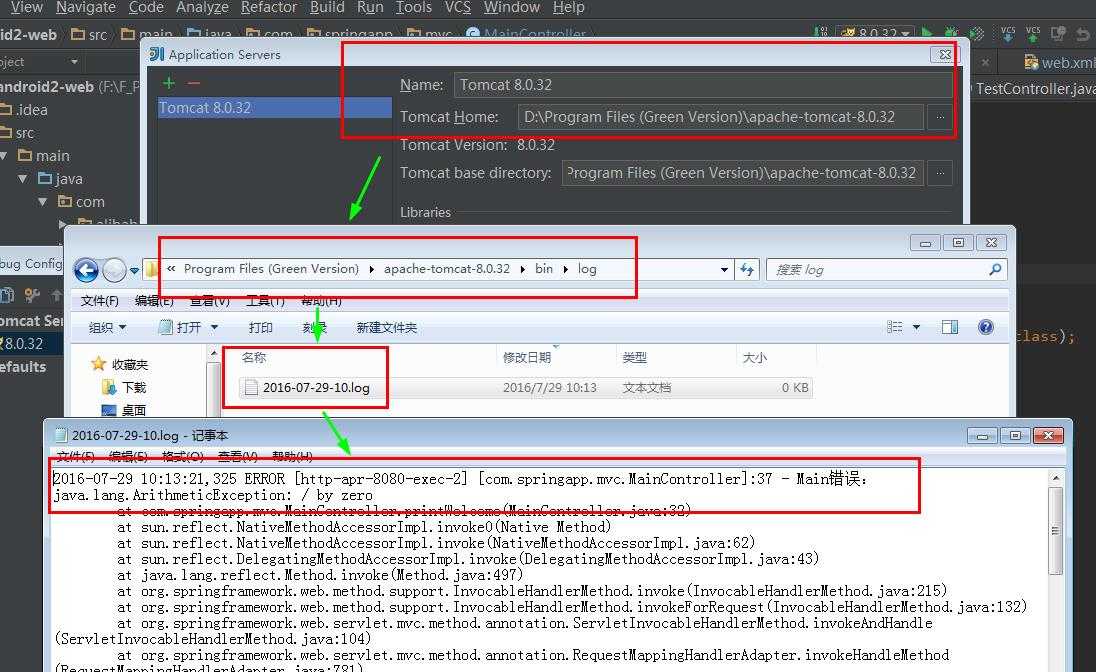1096x672 pixels.
Task: Click Notepad scrollbar up arrow
Action: point(1055,478)
